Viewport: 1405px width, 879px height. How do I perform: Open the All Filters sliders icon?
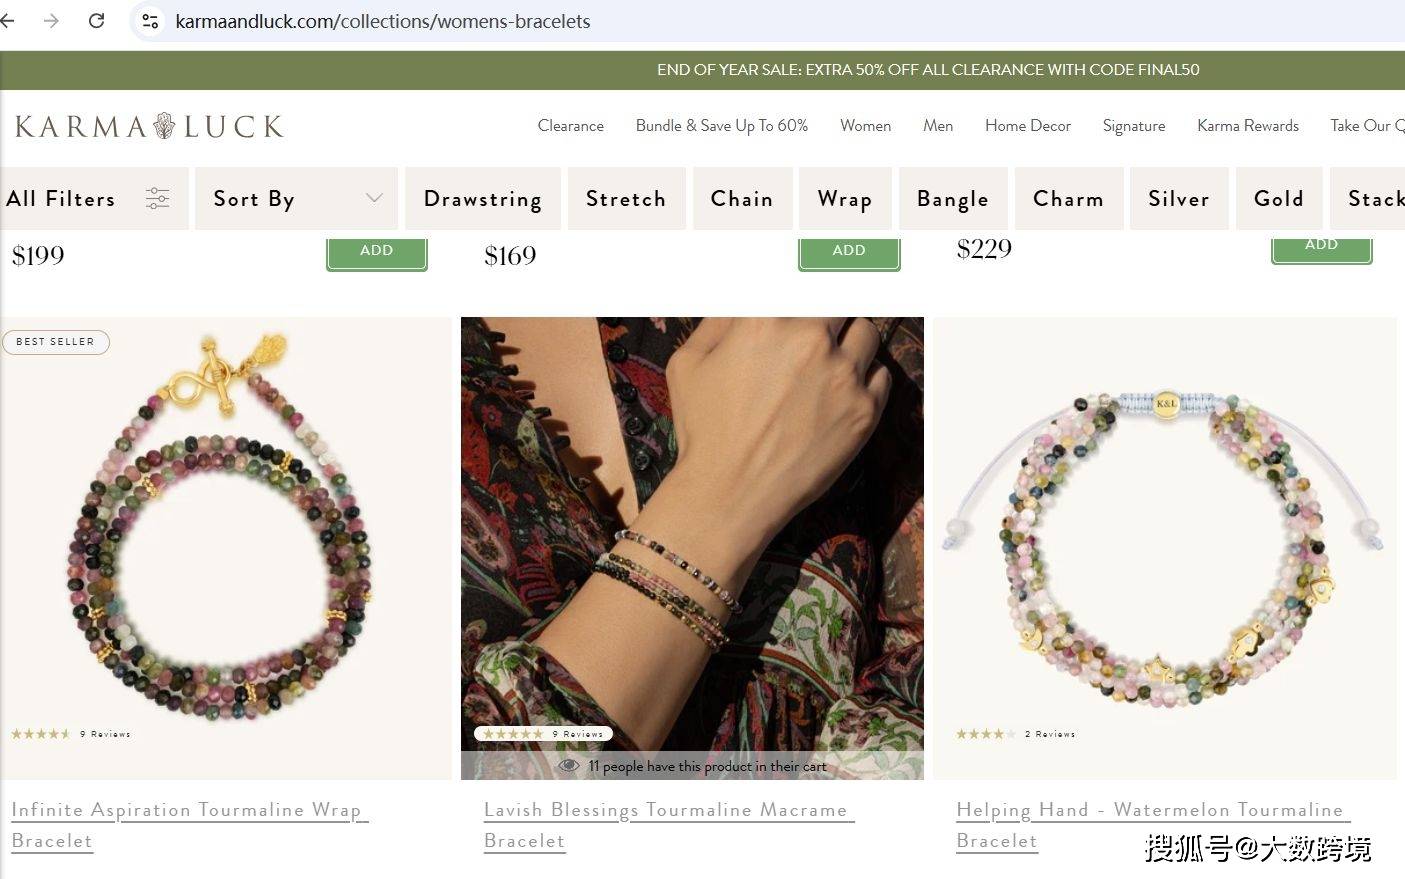coord(157,198)
